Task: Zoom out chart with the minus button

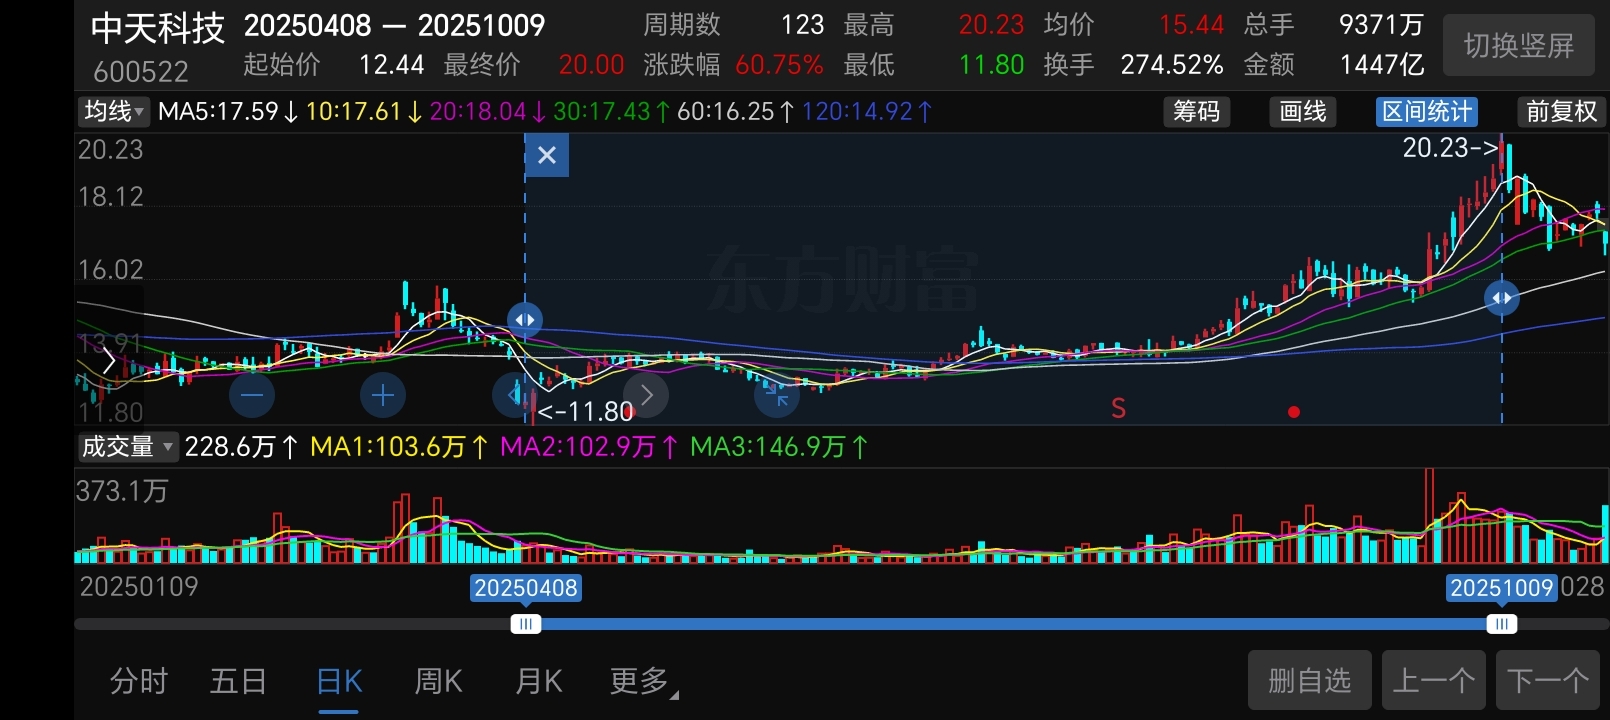Action: coord(252,396)
